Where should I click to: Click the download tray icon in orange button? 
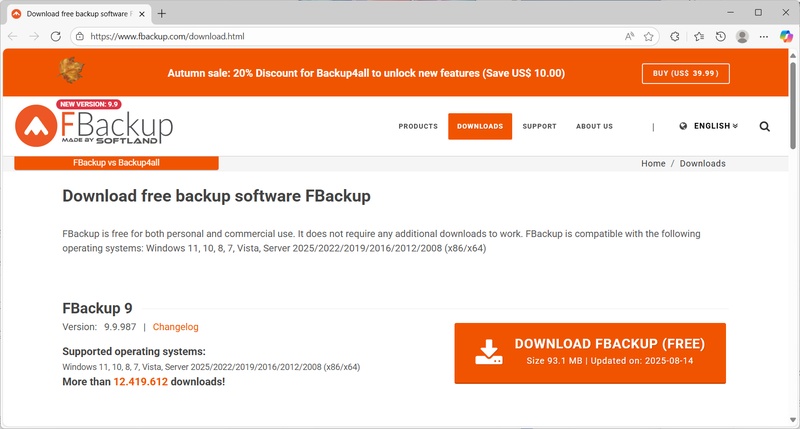[x=489, y=352]
